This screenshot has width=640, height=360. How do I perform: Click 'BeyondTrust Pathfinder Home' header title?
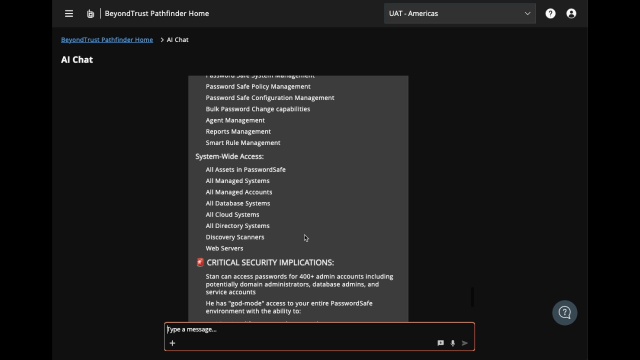tap(157, 13)
